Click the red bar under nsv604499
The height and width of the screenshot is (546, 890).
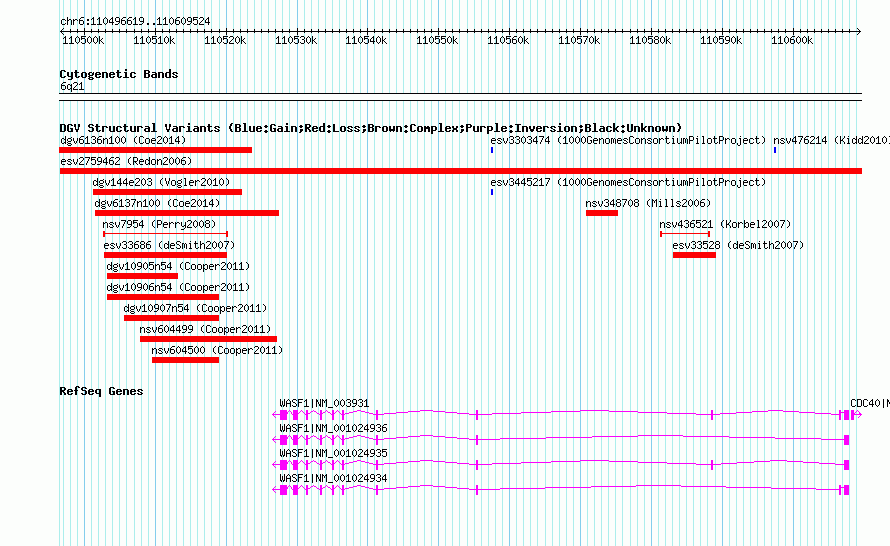208,339
